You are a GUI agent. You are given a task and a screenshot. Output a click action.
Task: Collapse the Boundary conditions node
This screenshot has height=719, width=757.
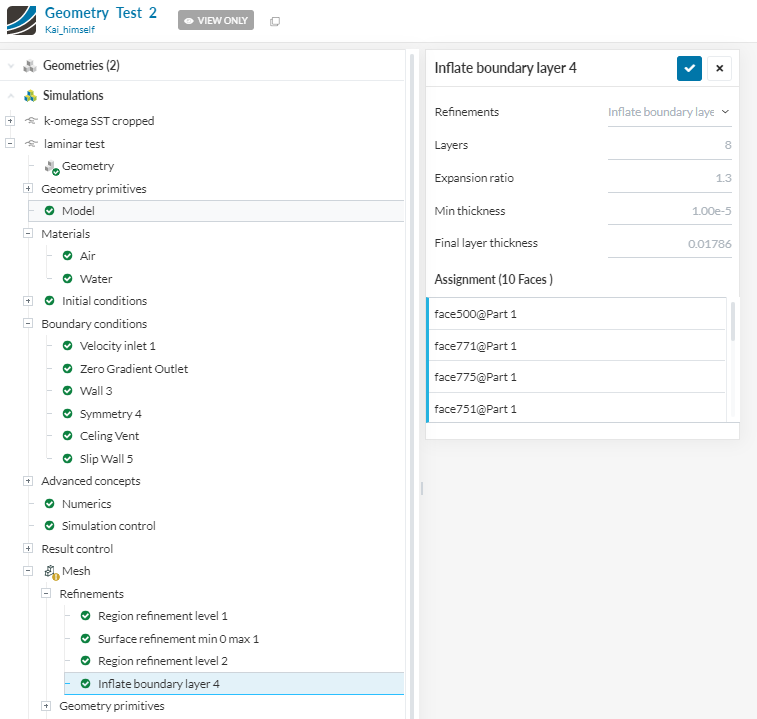pos(28,324)
